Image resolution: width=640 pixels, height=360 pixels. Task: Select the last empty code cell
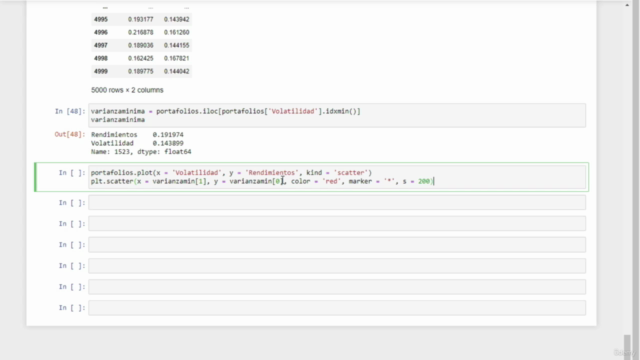tap(337, 308)
